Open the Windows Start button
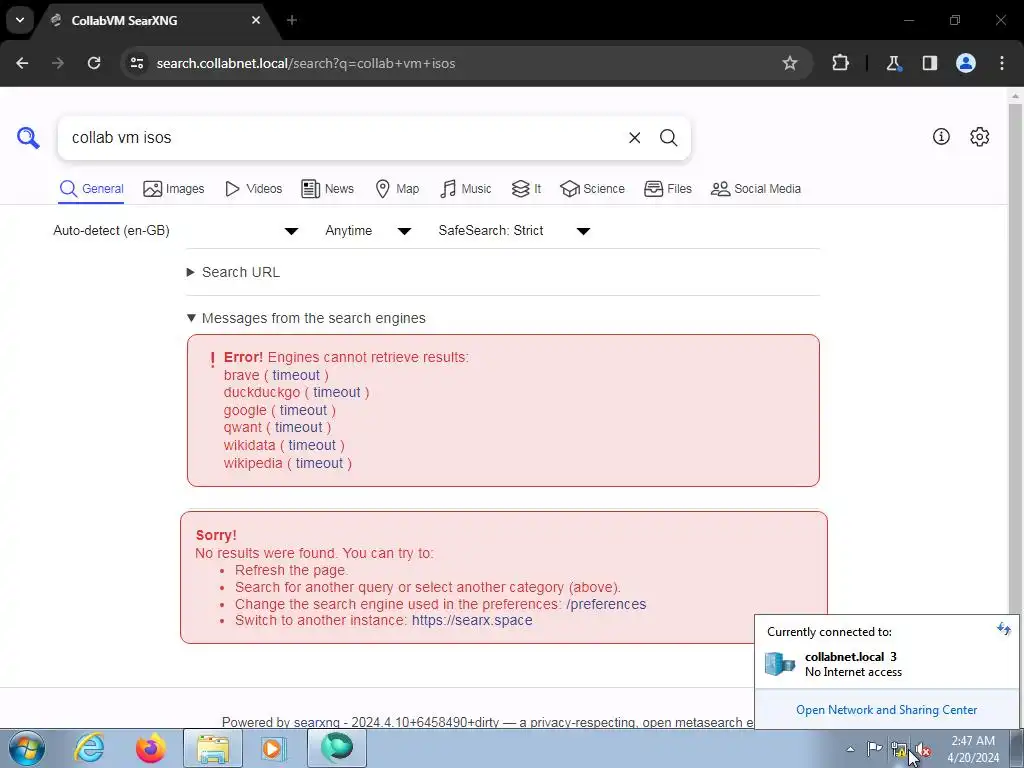 (26, 748)
